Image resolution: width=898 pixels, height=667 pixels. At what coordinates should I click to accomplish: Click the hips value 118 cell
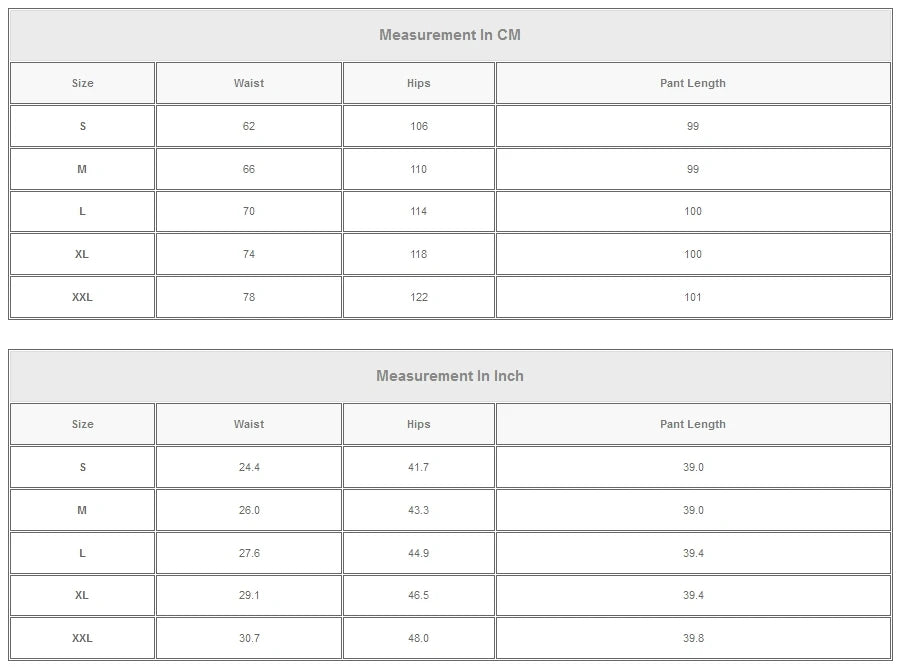tap(419, 254)
